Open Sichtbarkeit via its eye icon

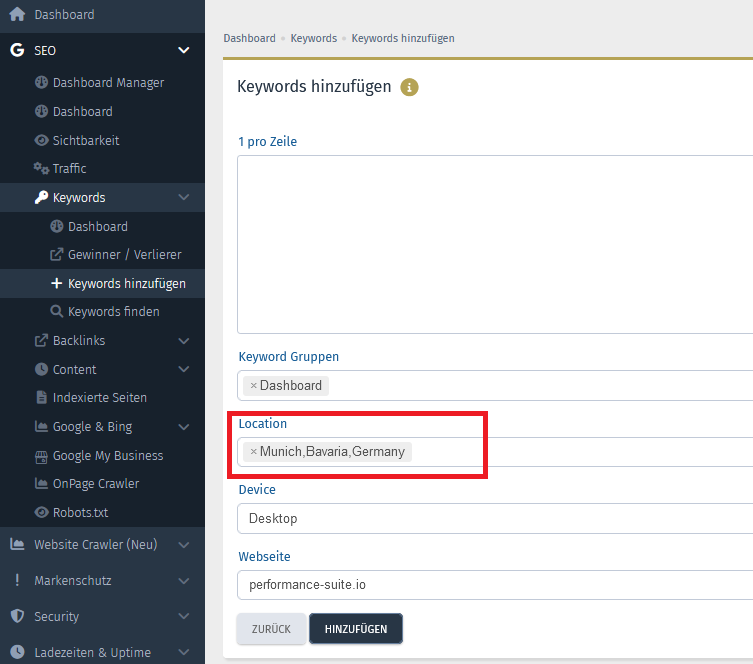(41, 140)
